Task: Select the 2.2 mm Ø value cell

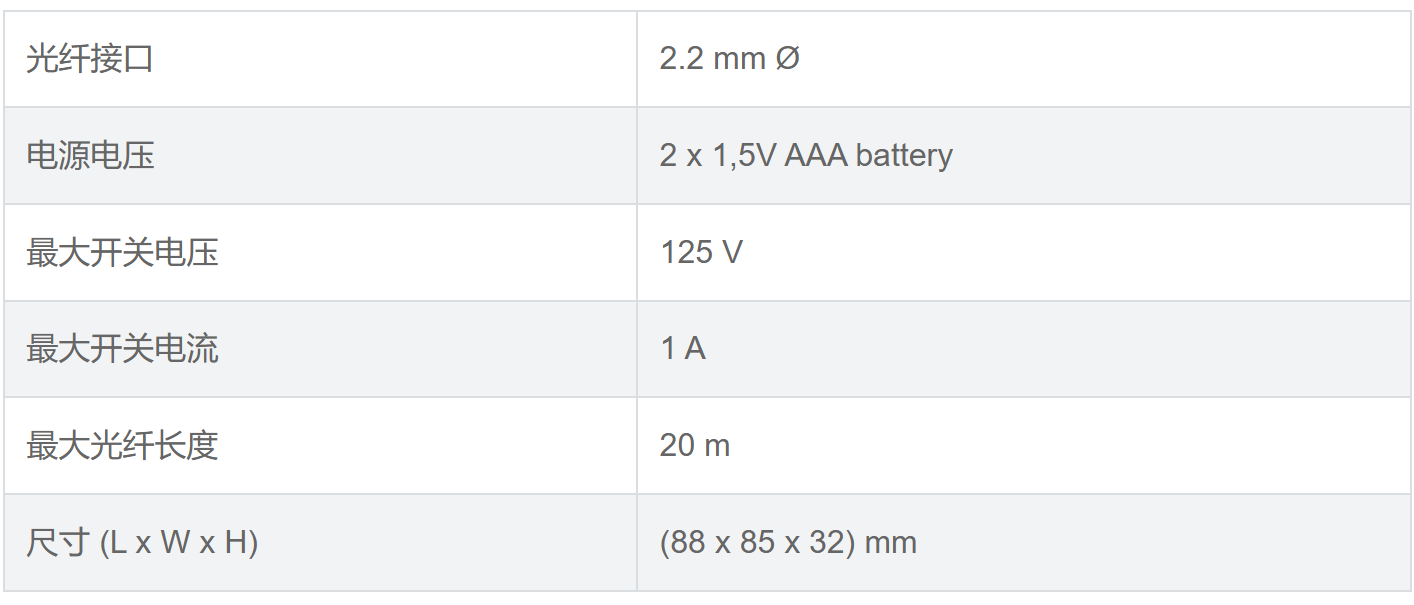Action: [x=729, y=59]
